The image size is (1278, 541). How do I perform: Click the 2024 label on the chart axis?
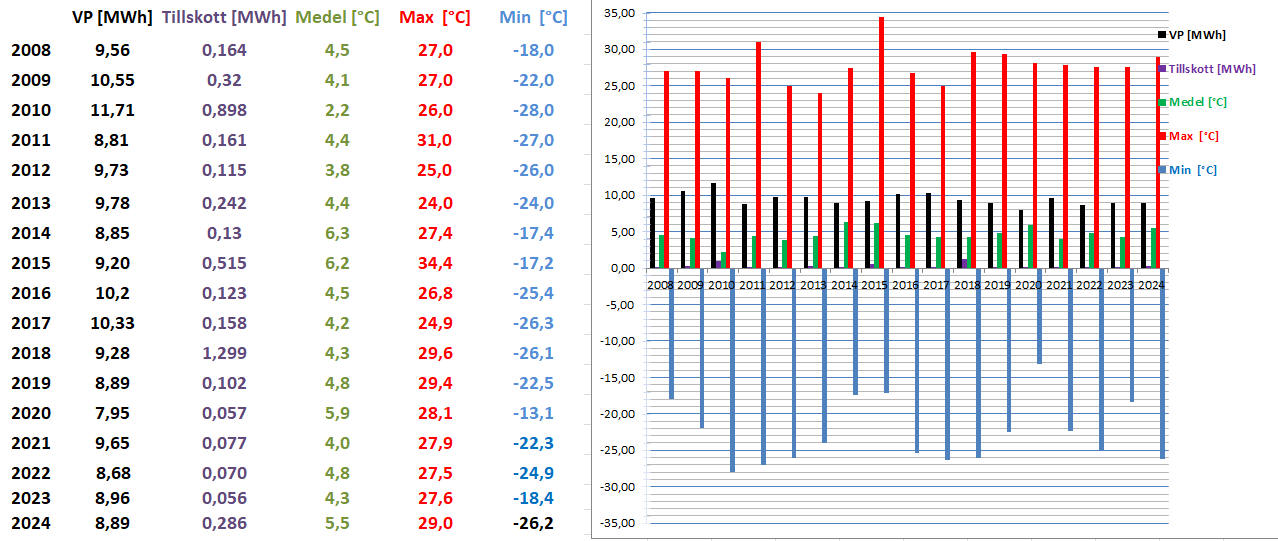(x=1151, y=285)
